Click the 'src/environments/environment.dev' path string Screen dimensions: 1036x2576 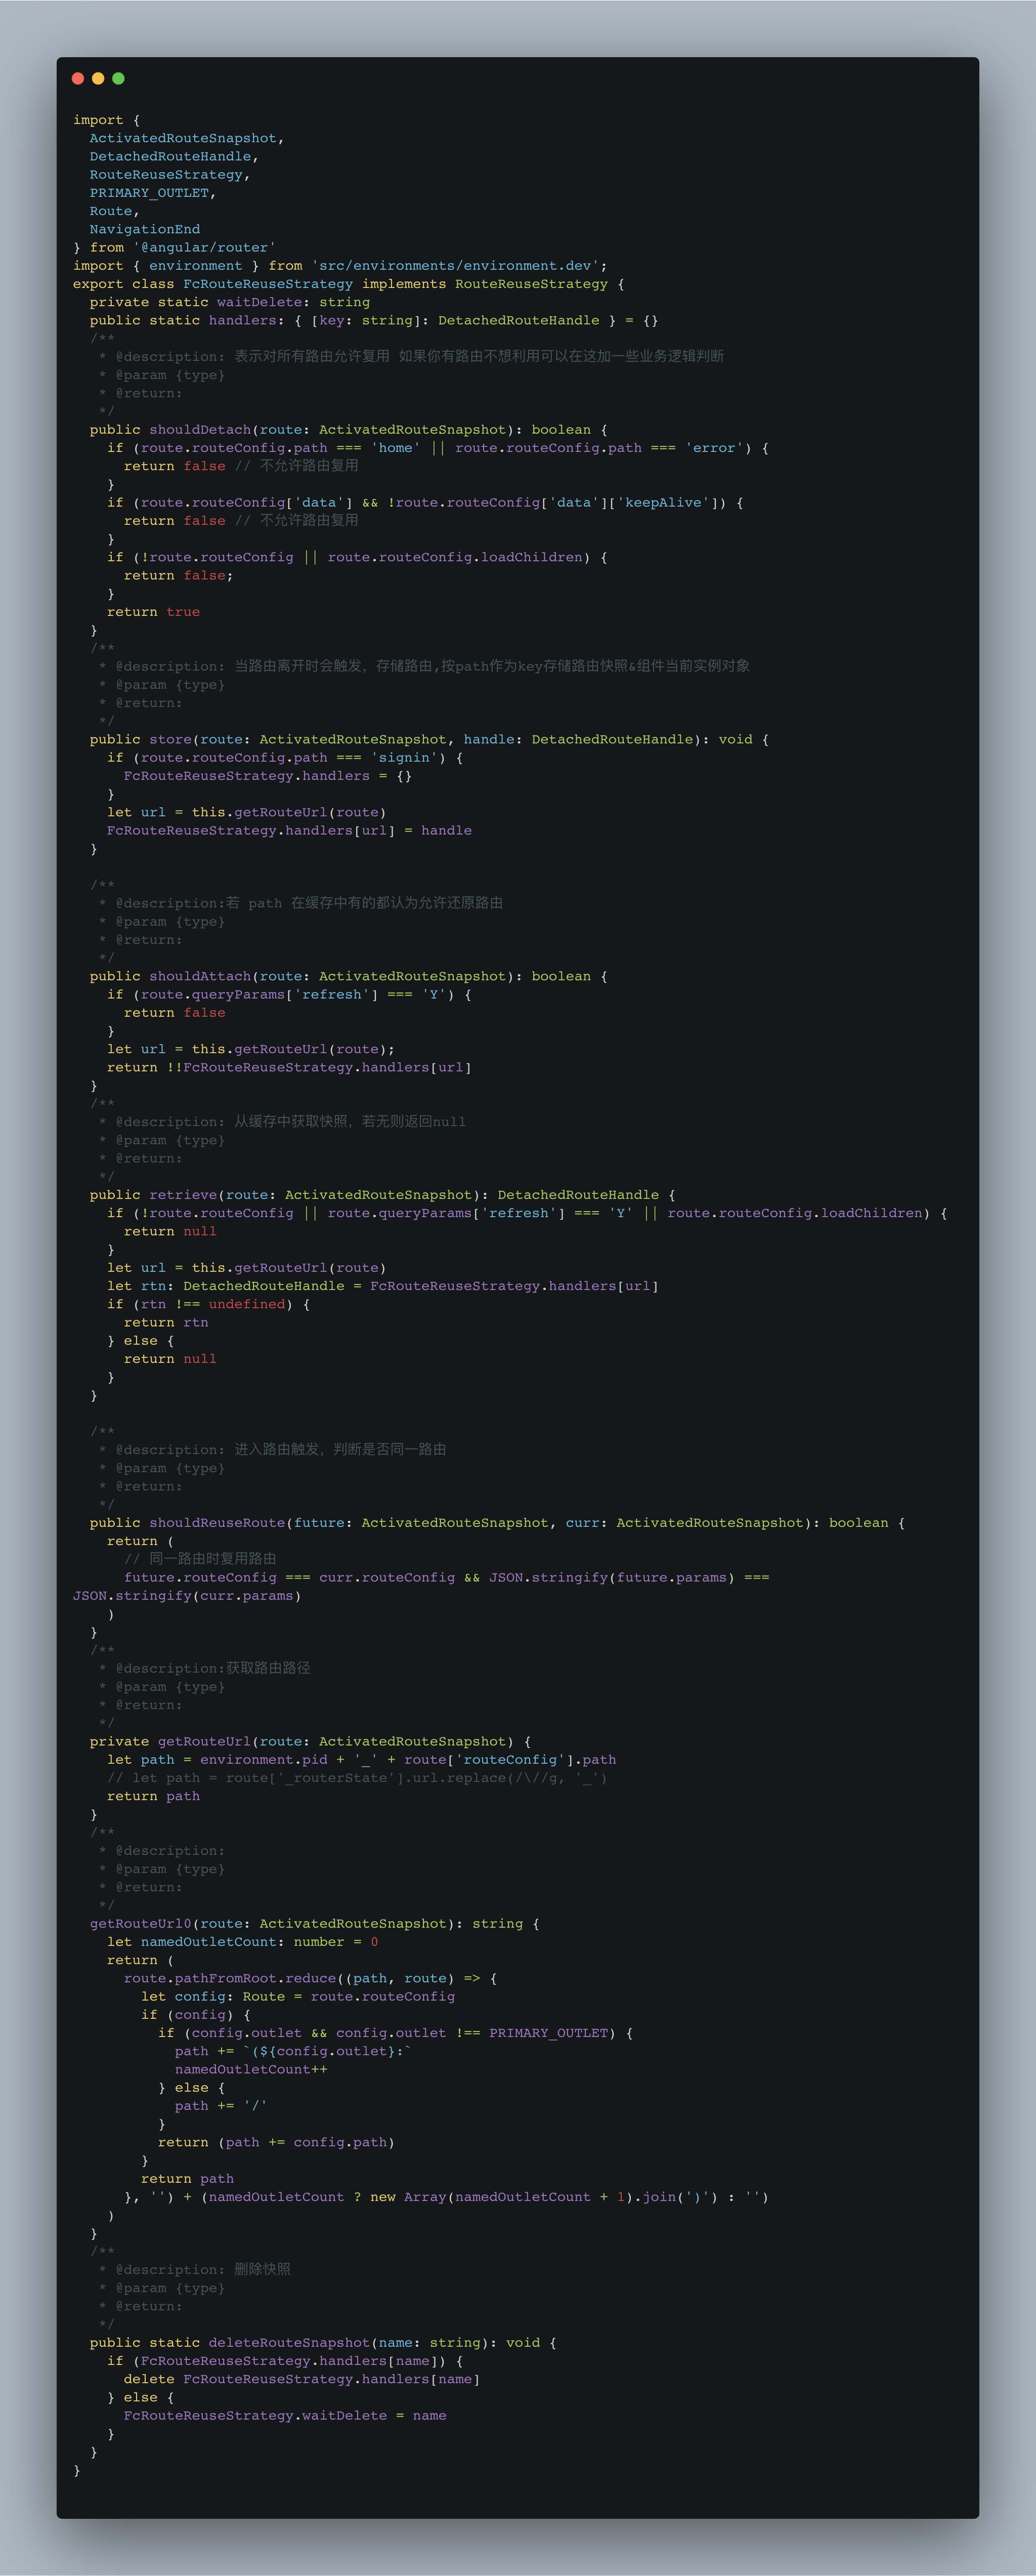[x=455, y=265]
